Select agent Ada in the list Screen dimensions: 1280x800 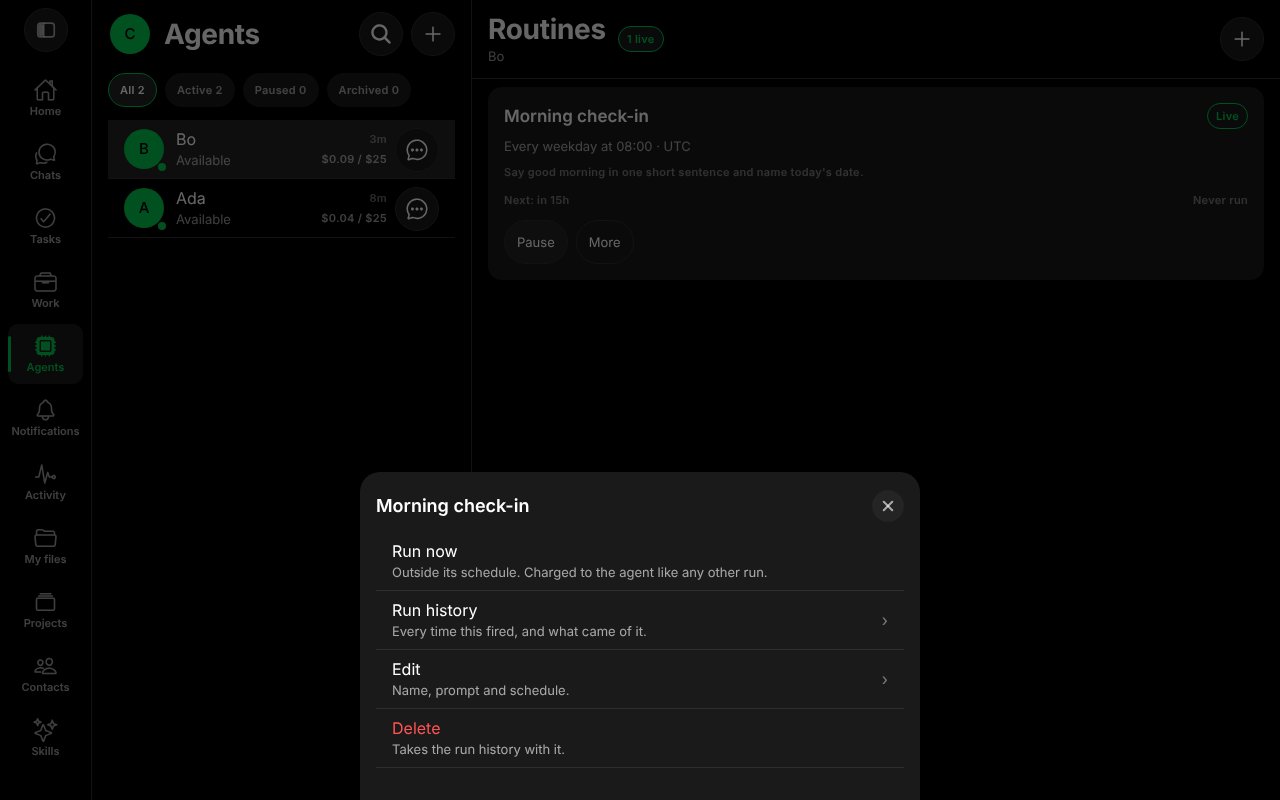(281, 209)
